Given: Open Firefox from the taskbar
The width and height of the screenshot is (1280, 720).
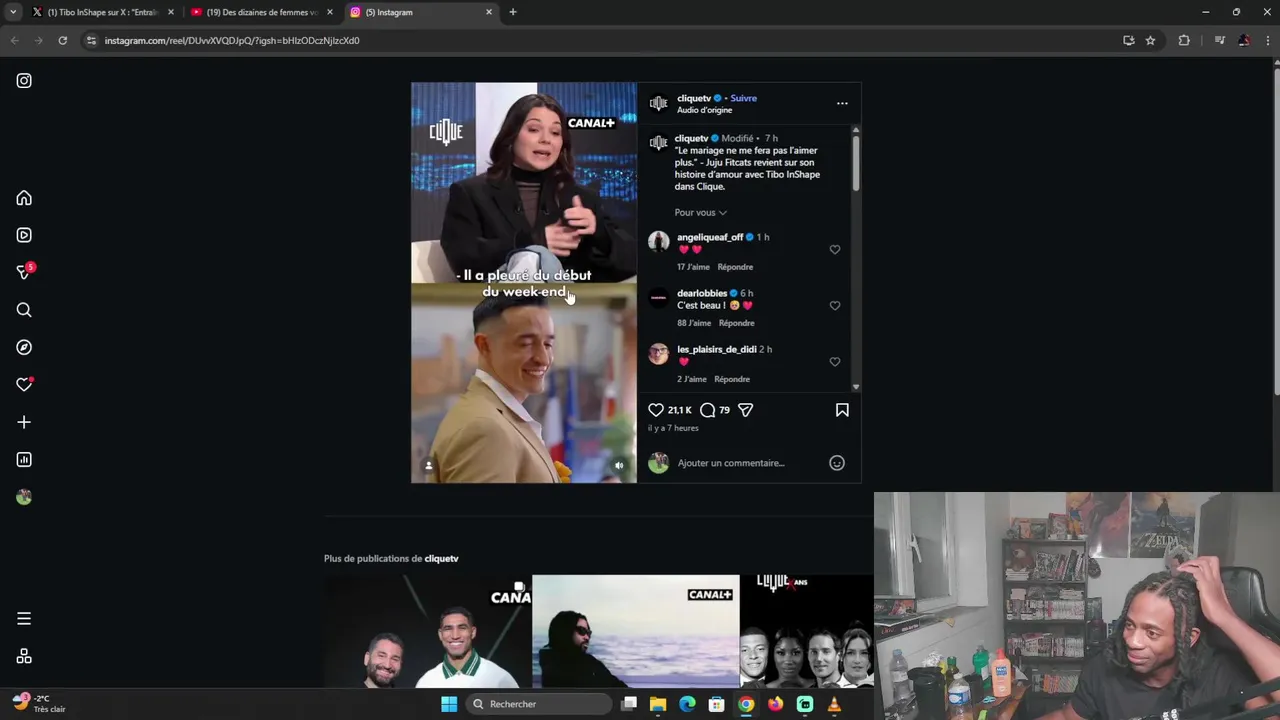Looking at the screenshot, I should pyautogui.click(x=775, y=704).
